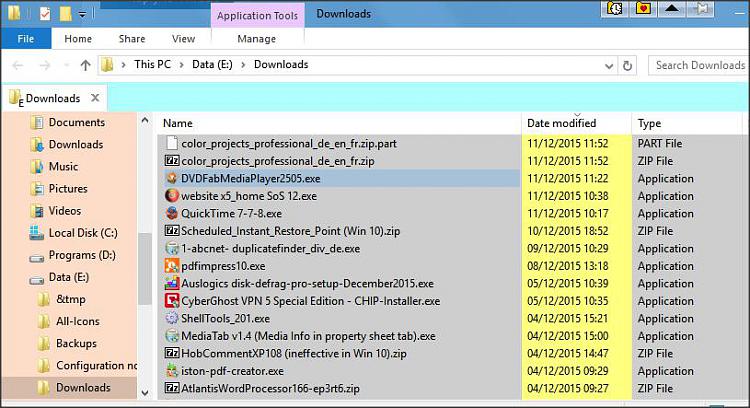Click HobCommentXP108 zip icon
This screenshot has width=750, height=408.
click(x=172, y=353)
